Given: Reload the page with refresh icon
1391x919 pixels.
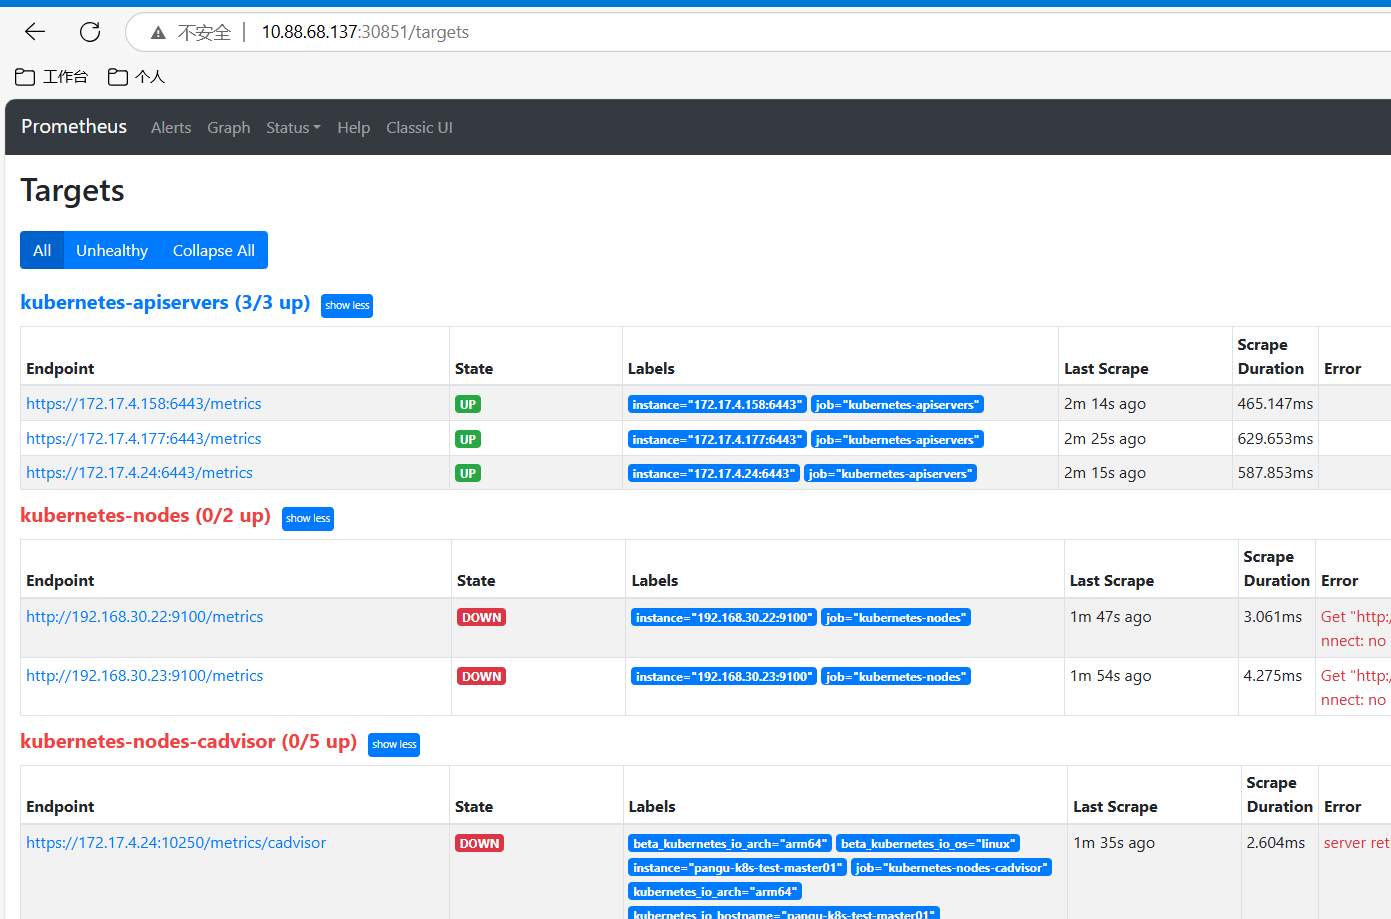Looking at the screenshot, I should click(90, 32).
